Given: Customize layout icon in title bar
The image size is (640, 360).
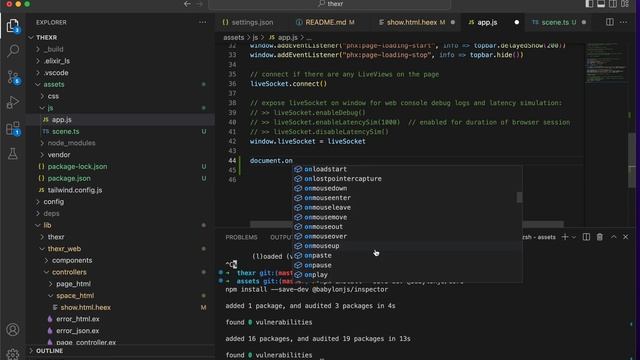Looking at the screenshot, I should [625, 4].
